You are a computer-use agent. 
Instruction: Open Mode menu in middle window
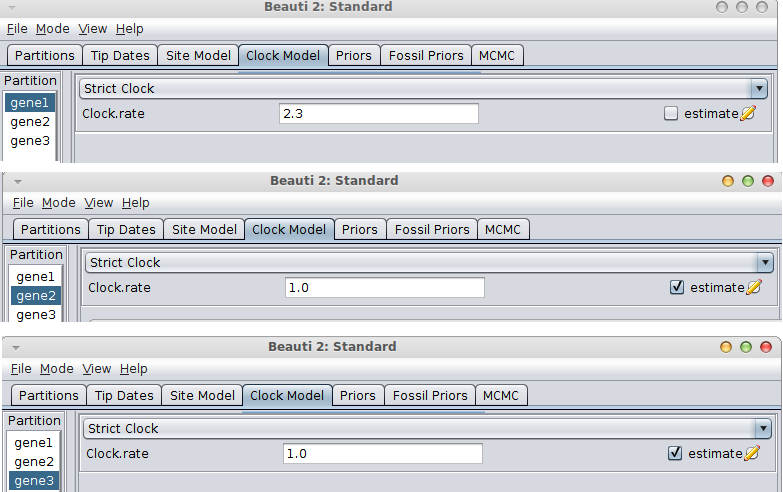(58, 203)
